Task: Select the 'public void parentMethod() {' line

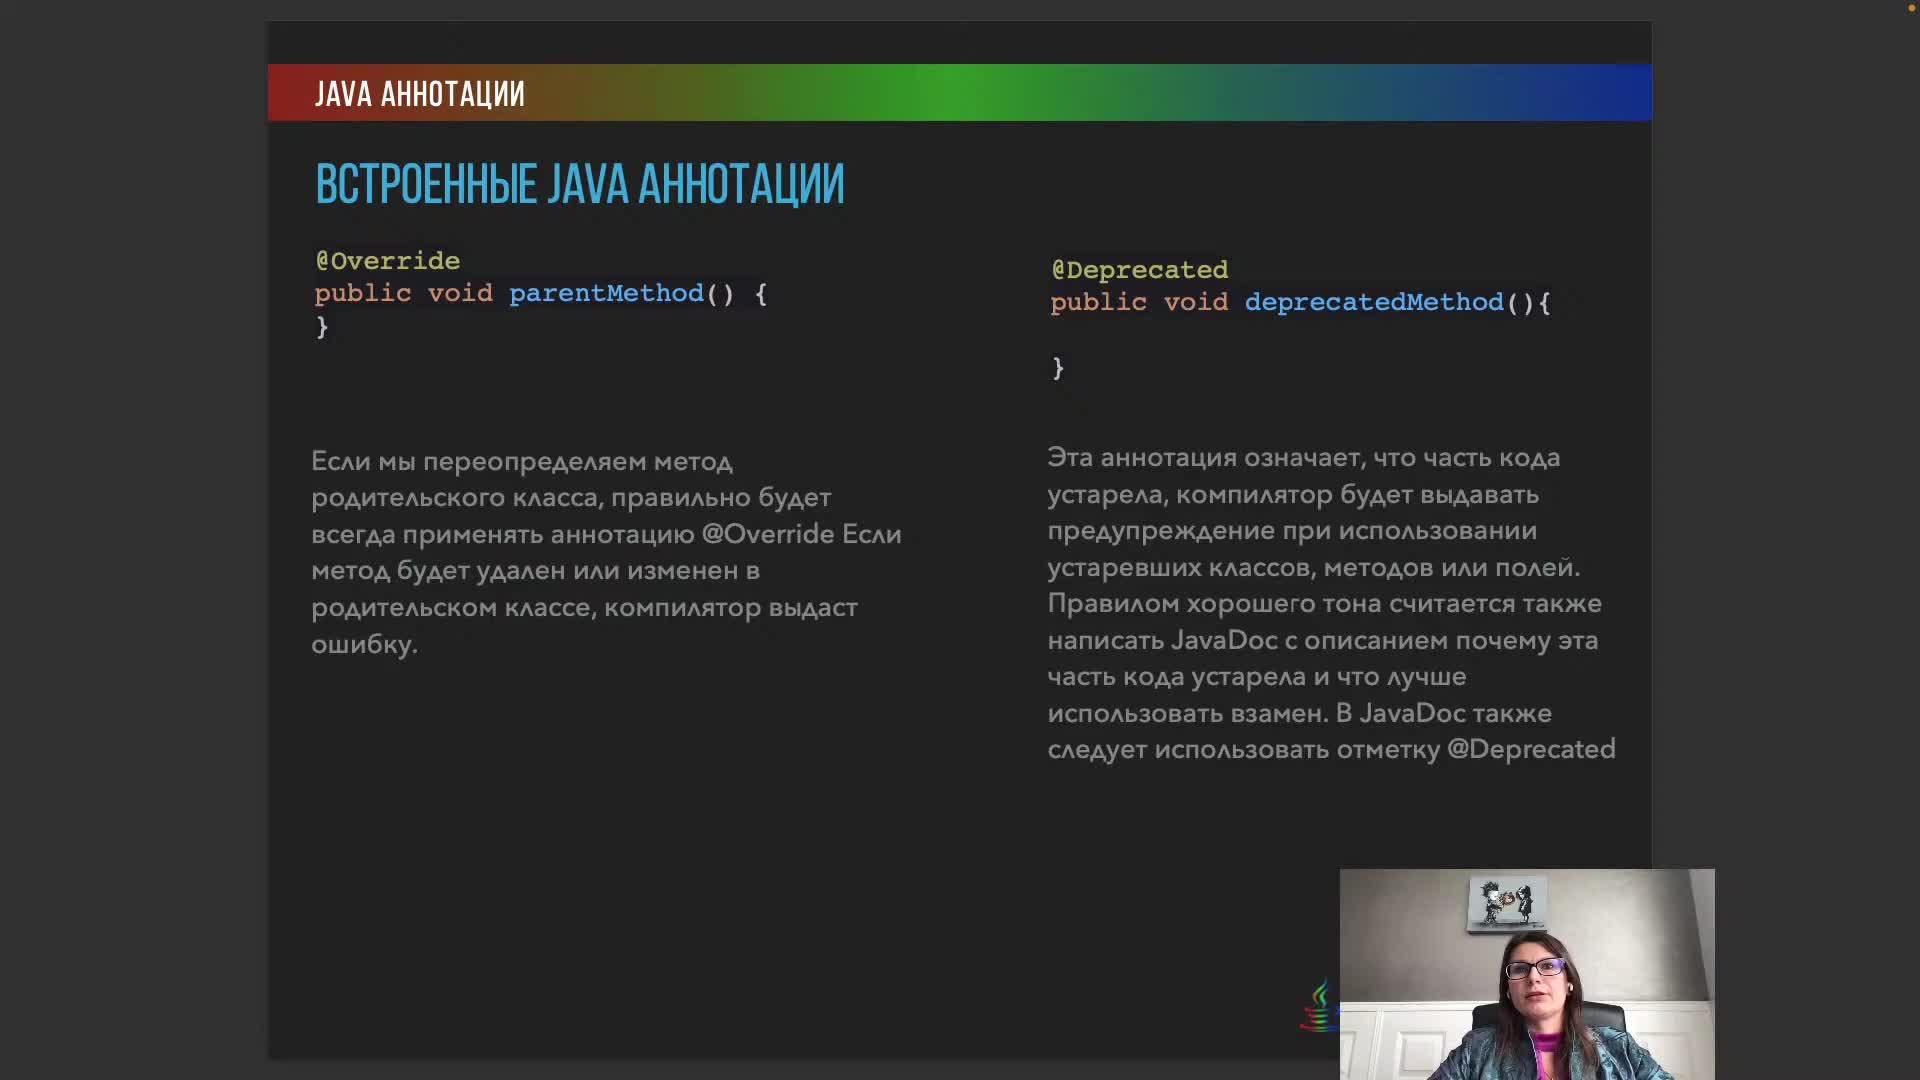Action: tap(541, 293)
